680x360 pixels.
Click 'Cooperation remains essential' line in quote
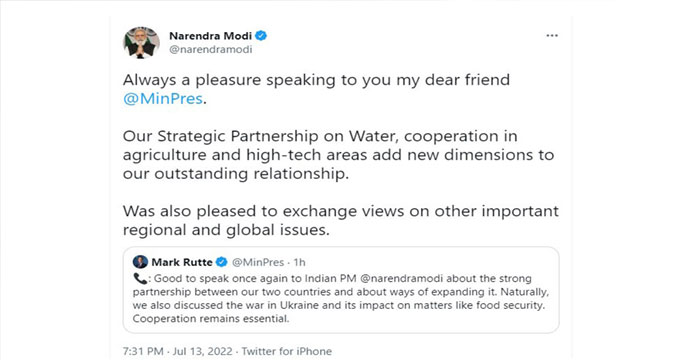click(211, 319)
